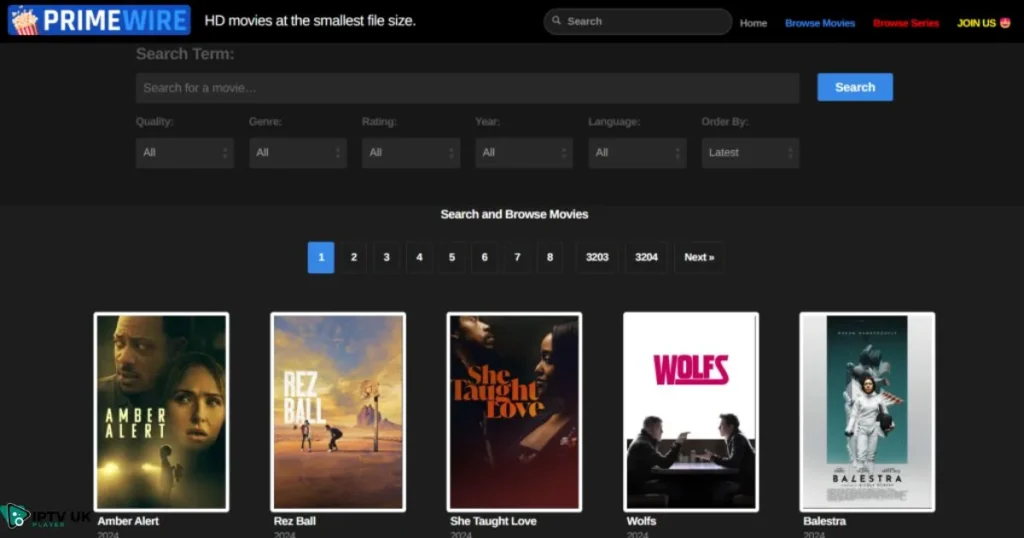This screenshot has width=1024, height=538.
Task: Open the Balestra movie poster
Action: (x=867, y=412)
